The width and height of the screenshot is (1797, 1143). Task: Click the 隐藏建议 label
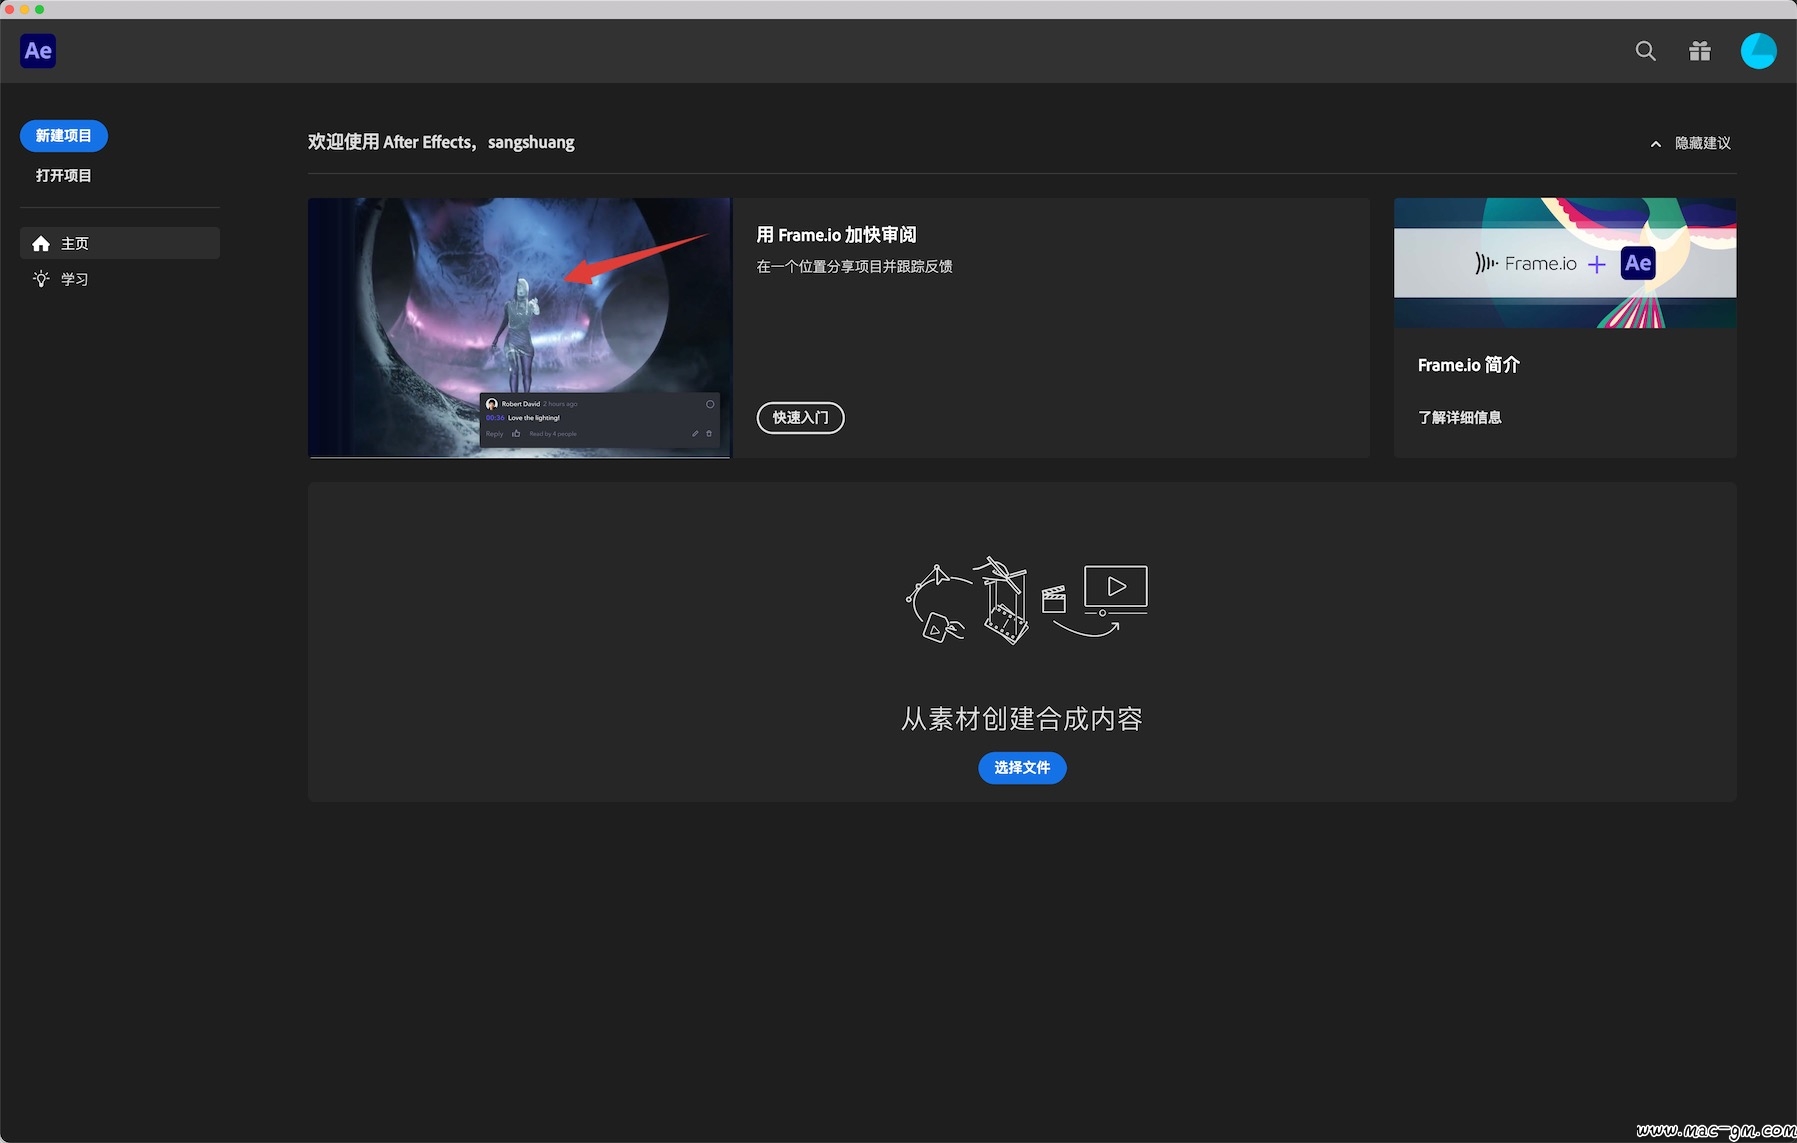tap(1703, 143)
